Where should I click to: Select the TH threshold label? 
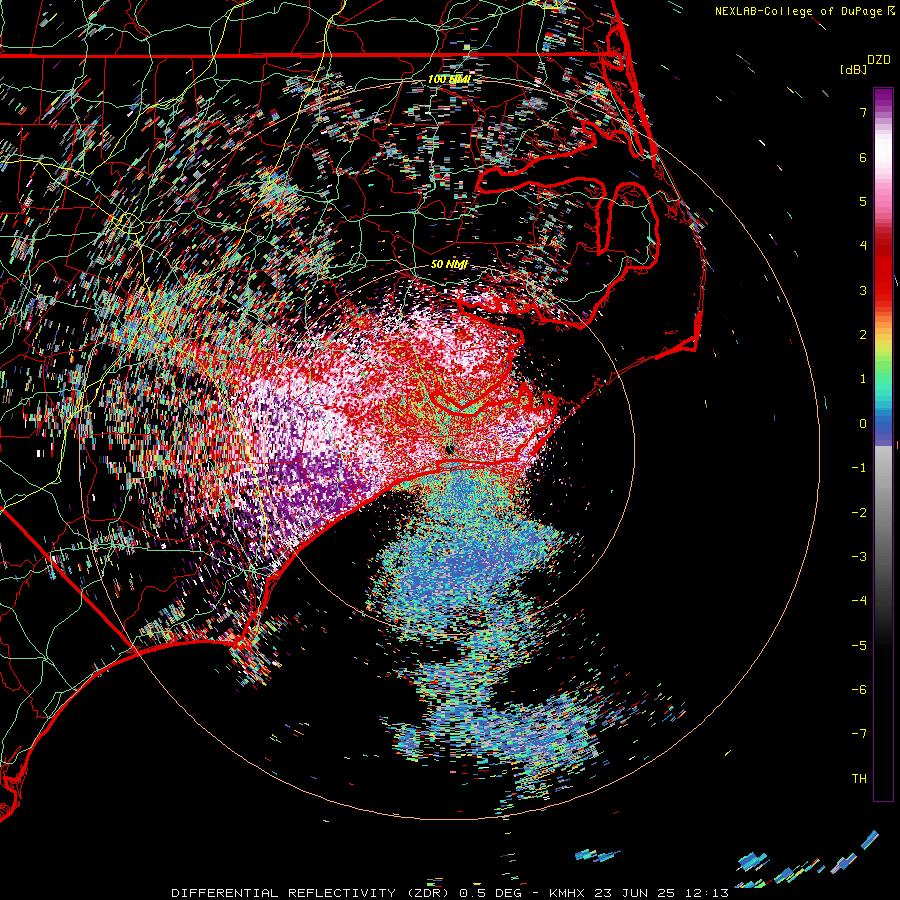pyautogui.click(x=859, y=779)
